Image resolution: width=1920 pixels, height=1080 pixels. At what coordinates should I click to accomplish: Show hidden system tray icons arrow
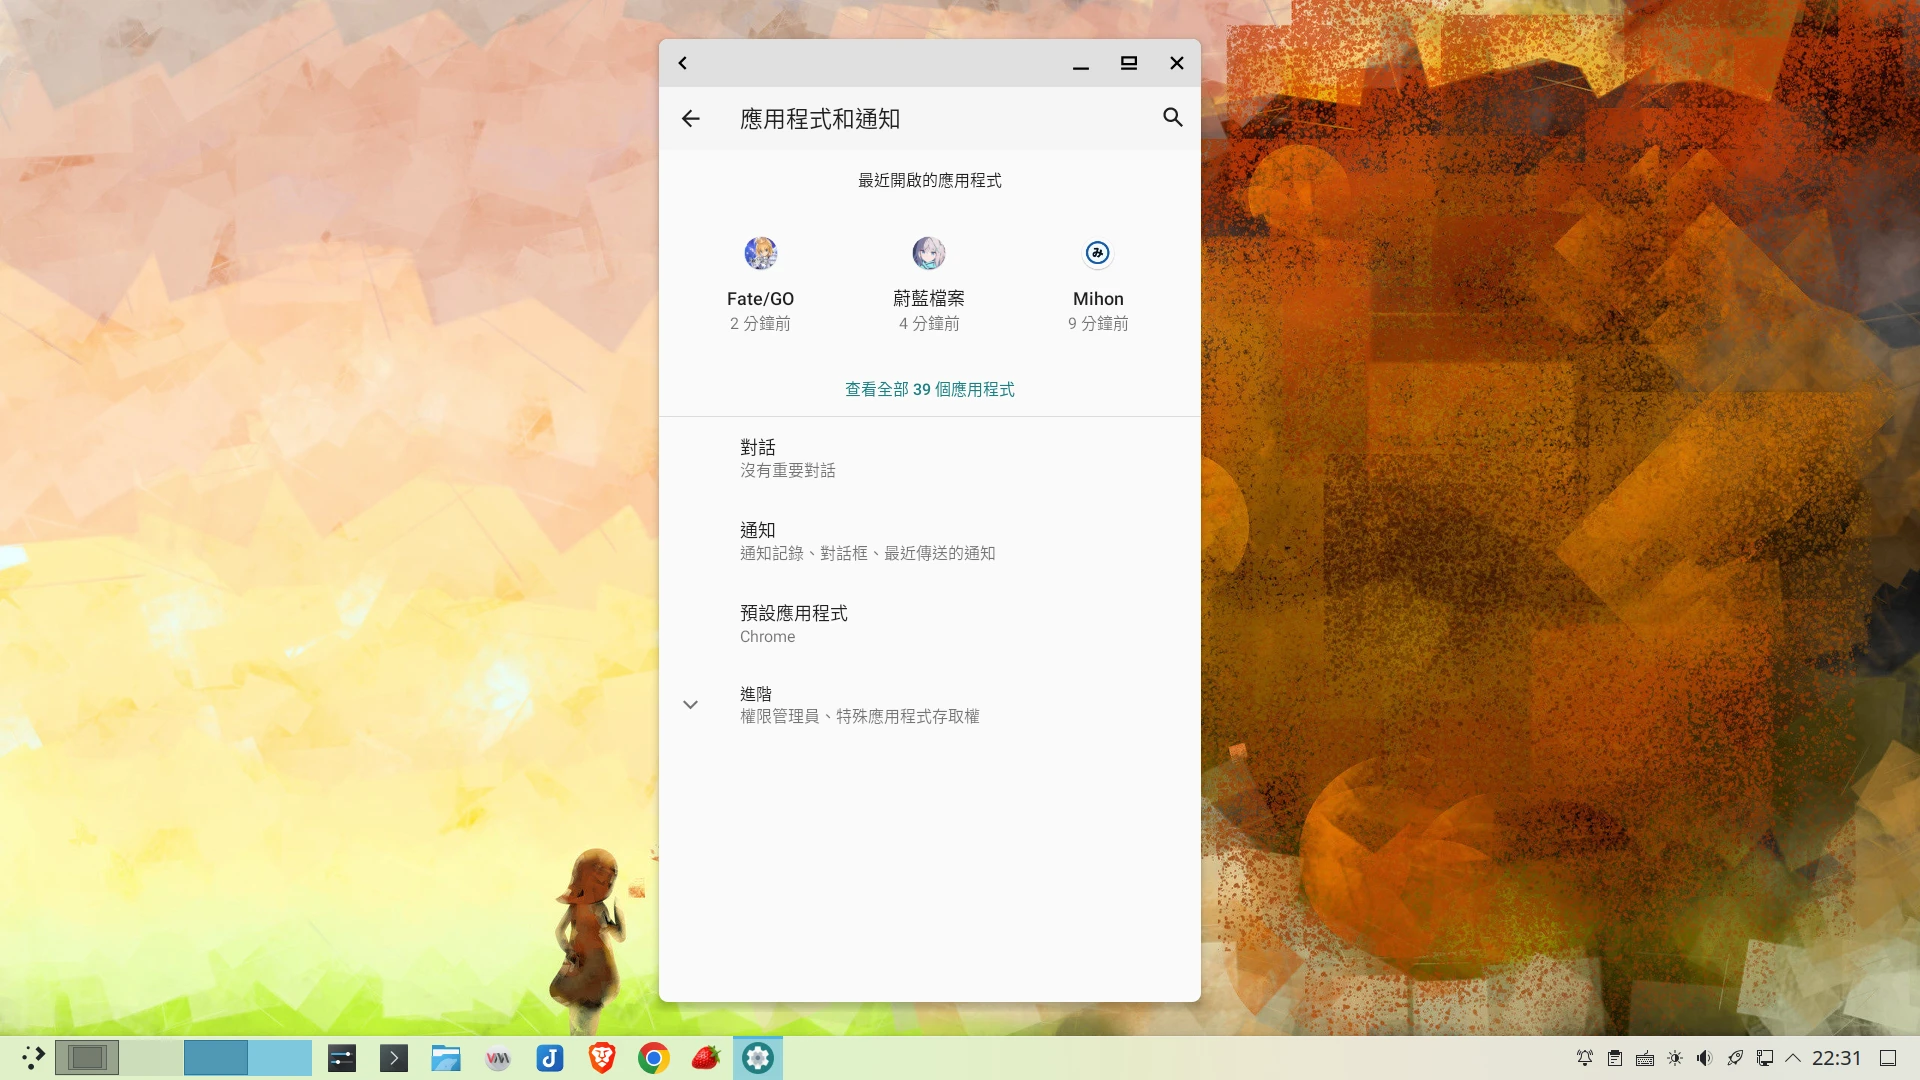tap(1793, 1058)
